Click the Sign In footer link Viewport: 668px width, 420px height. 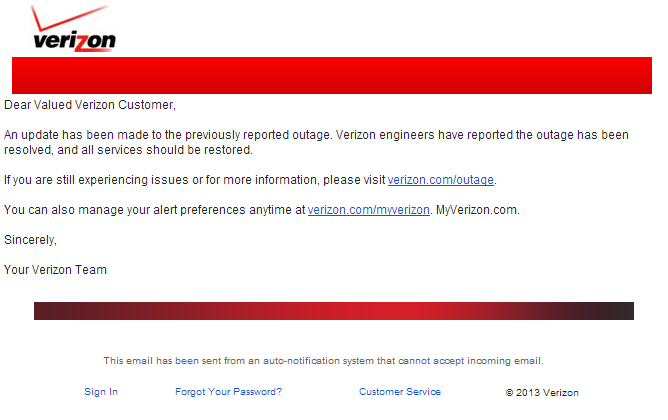tap(101, 391)
